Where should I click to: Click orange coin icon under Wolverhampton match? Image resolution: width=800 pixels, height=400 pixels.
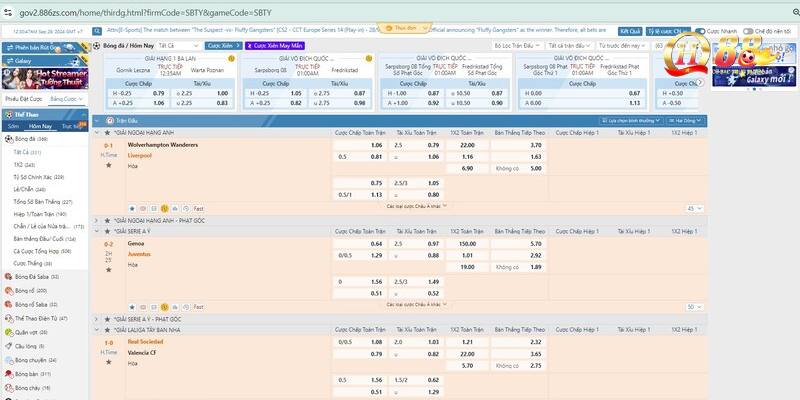click(x=164, y=208)
